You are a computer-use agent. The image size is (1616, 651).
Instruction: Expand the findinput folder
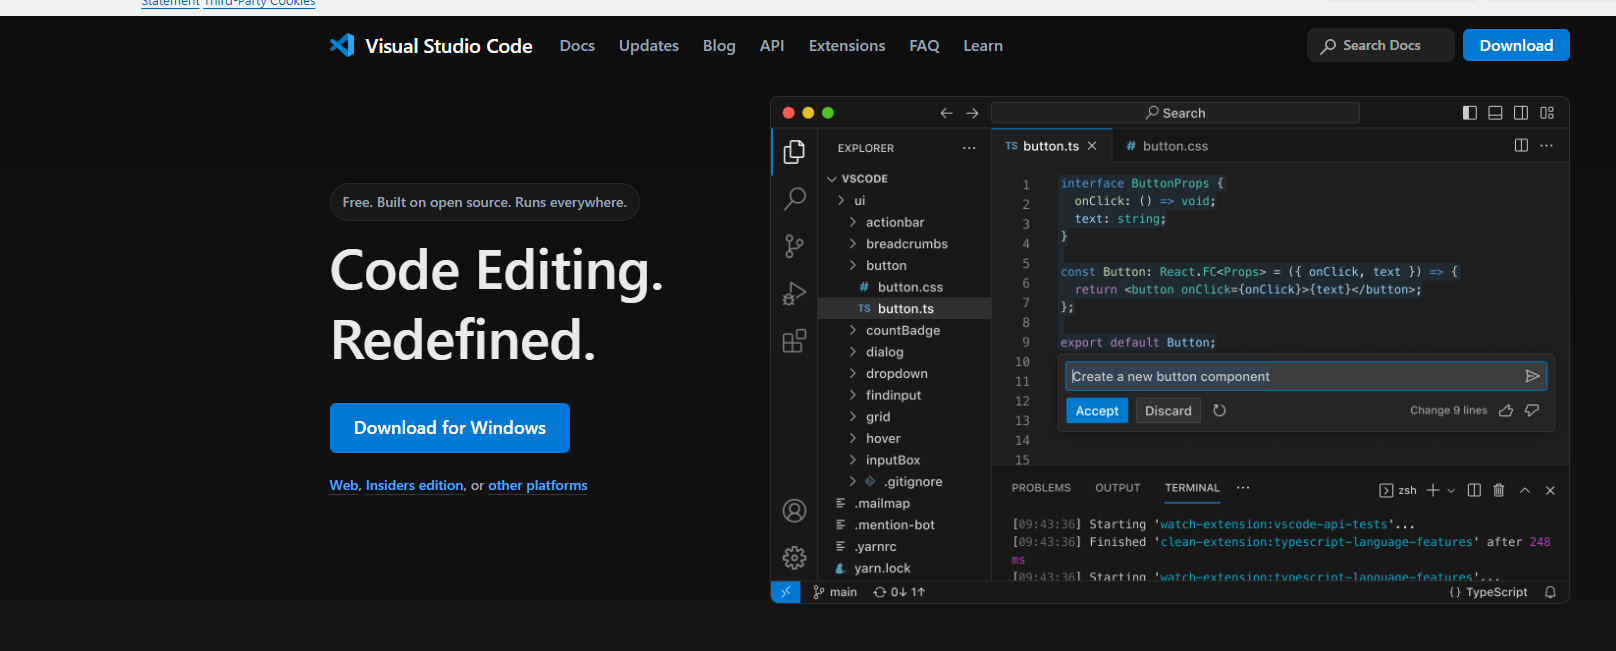[853, 395]
